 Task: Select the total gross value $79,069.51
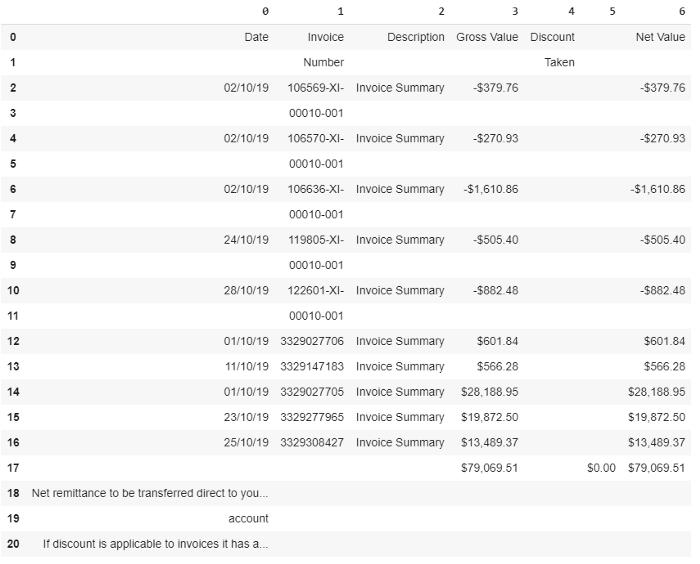point(489,468)
